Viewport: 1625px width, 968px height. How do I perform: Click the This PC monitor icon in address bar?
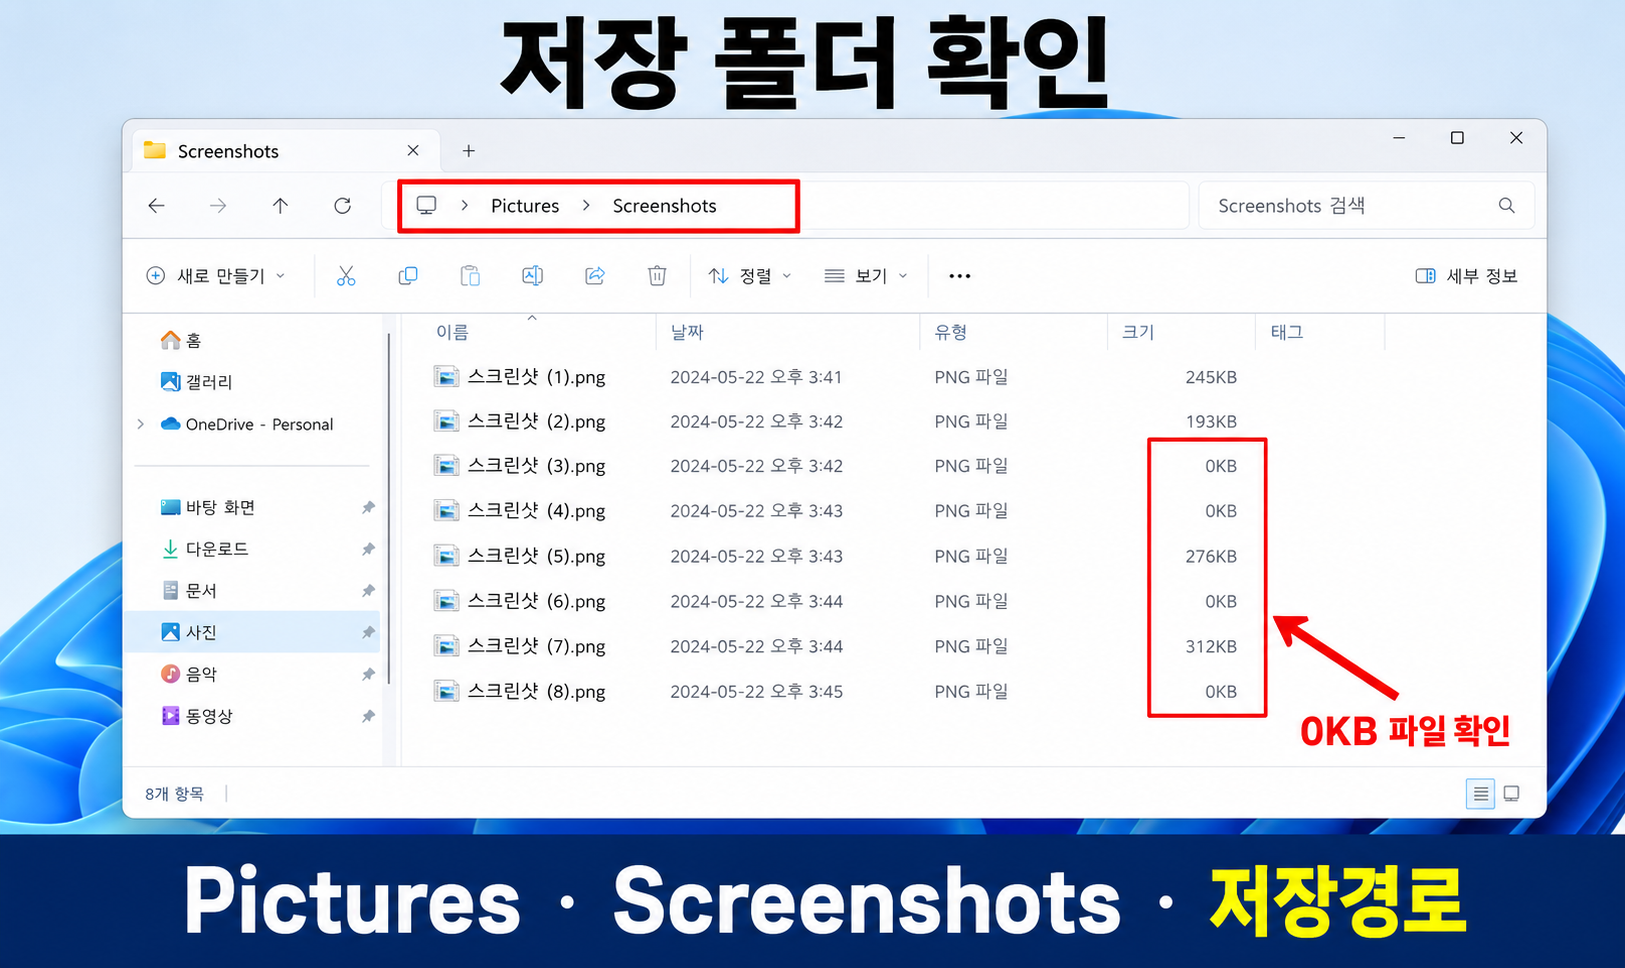(427, 206)
